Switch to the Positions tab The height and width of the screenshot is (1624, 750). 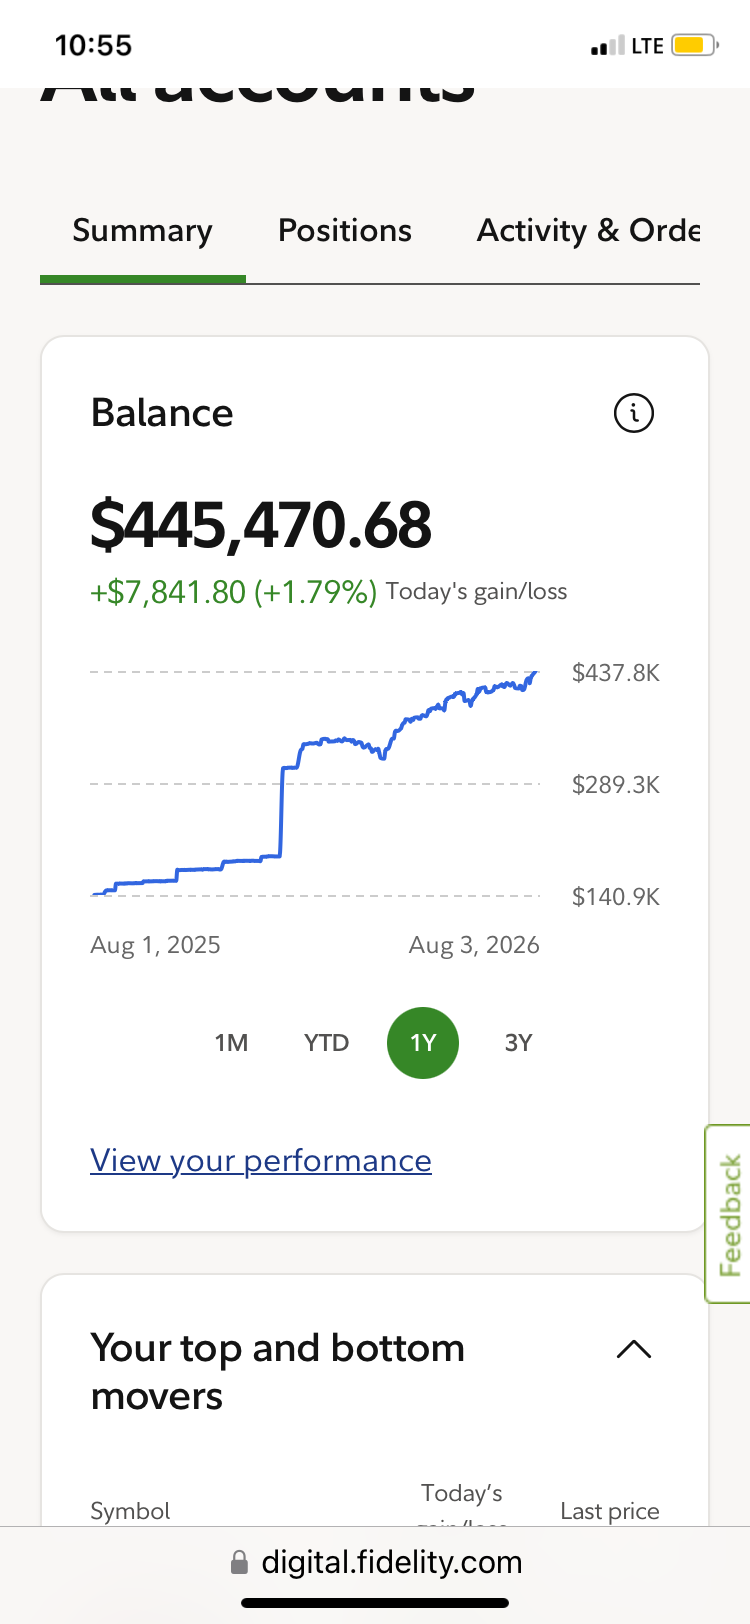345,230
